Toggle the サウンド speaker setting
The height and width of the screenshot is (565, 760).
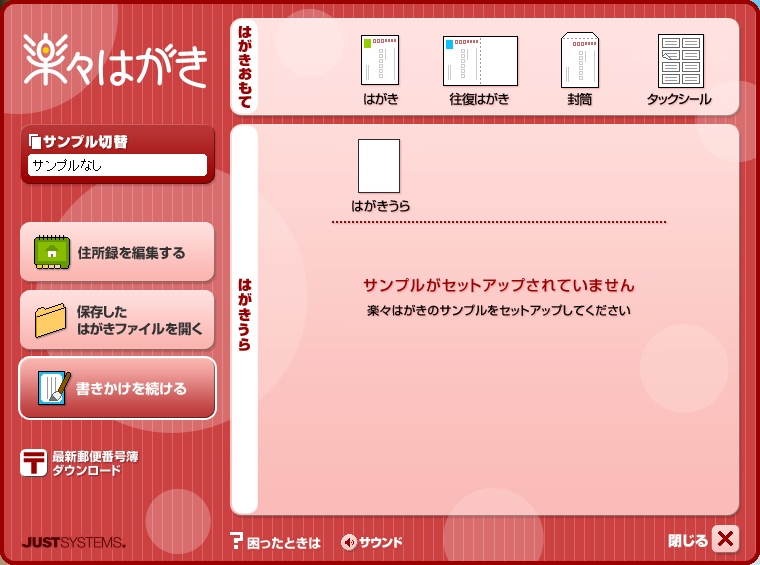pyautogui.click(x=372, y=542)
